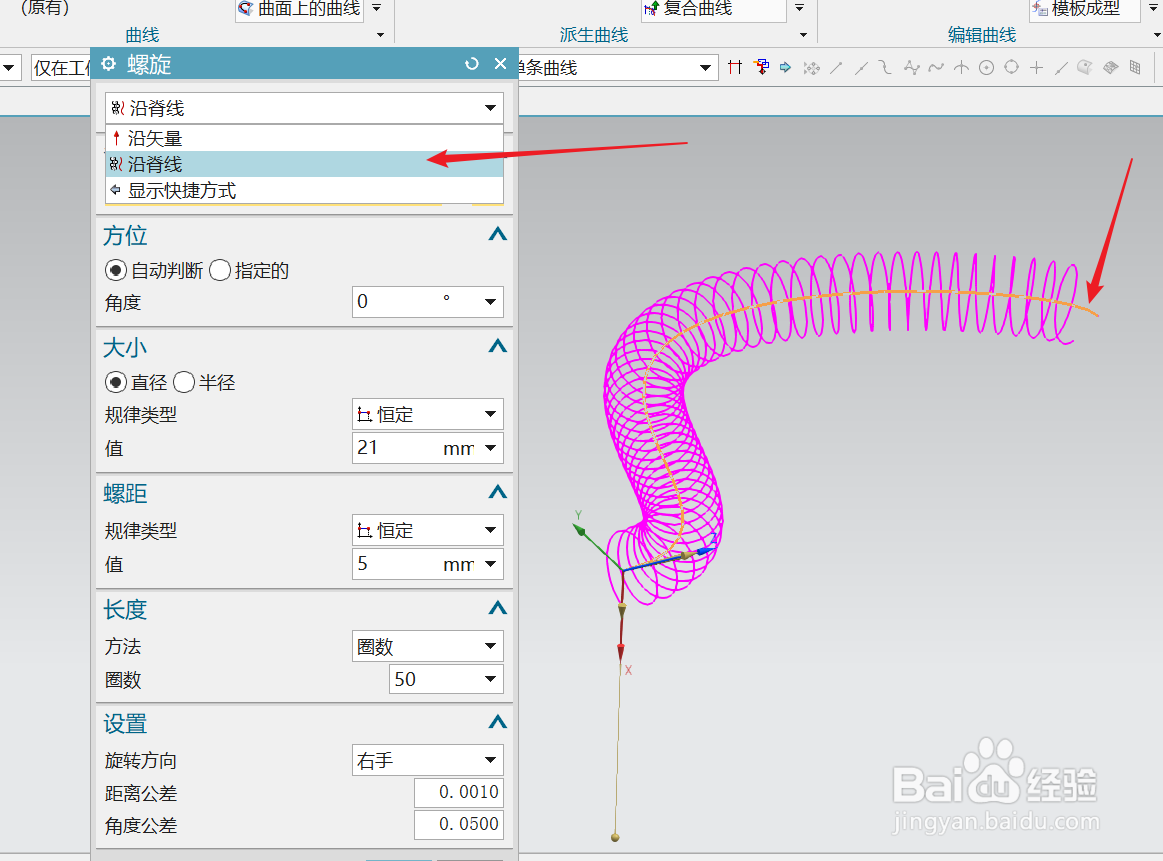
Task: Expand the 派生曲线 ribbon group arrow
Action: 803,35
